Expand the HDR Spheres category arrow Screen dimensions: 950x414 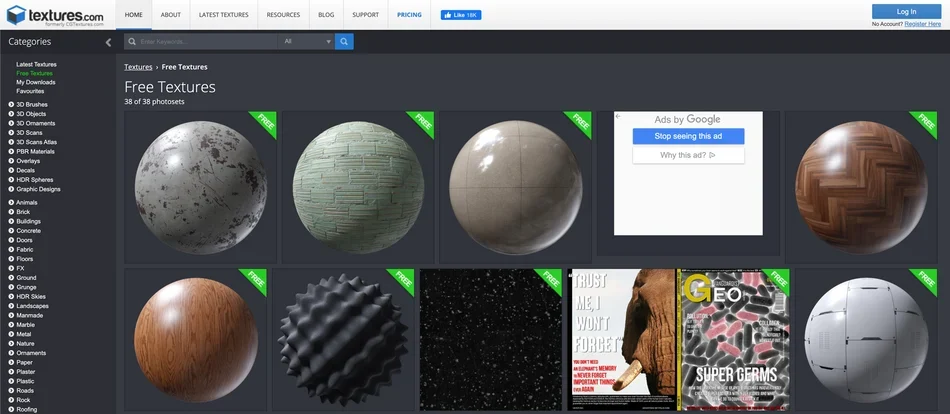point(11,179)
